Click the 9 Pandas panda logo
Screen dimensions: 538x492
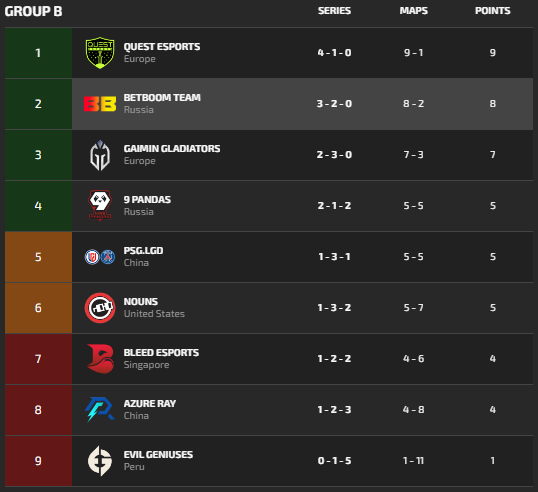coord(100,205)
